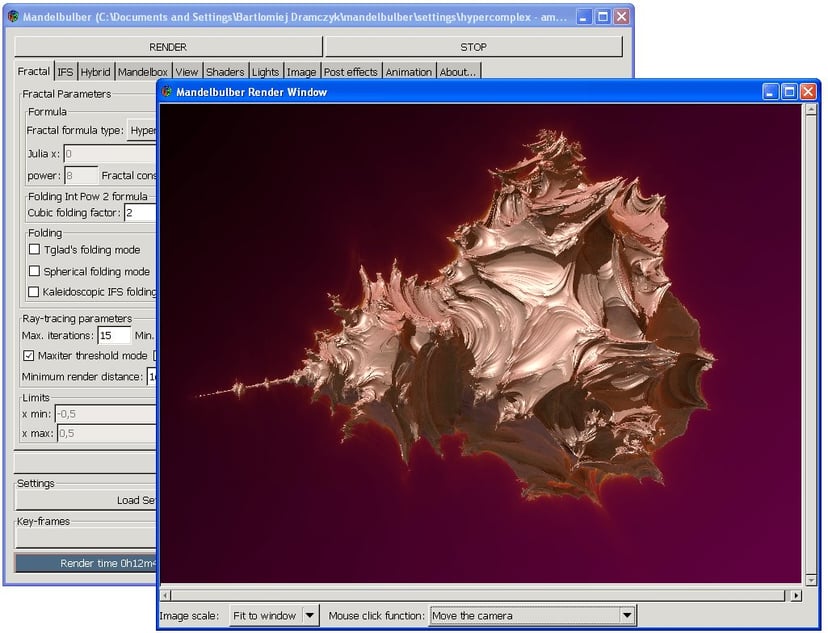Click the Mandelbulber Render Window title bar icon
Viewport: 828px width, 633px height.
pyautogui.click(x=167, y=92)
